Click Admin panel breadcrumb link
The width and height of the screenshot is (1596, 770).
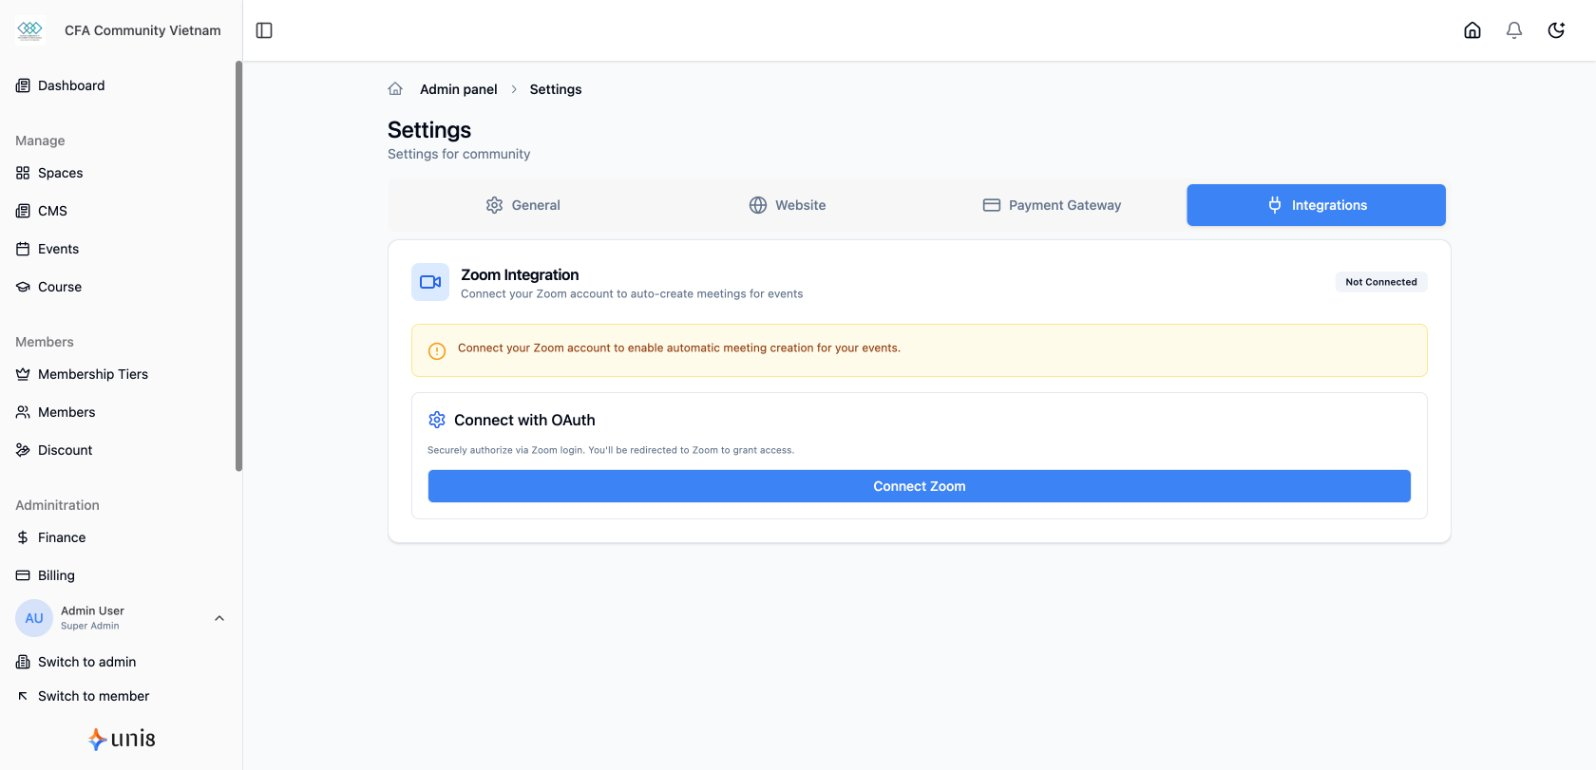[458, 89]
